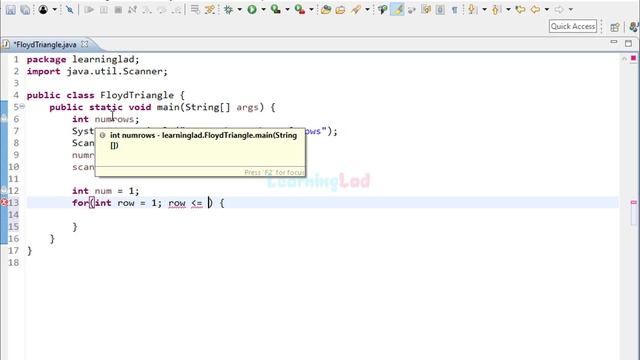Click the Open Perspective icon
Screen dimensions: 640x360
pos(615,27)
